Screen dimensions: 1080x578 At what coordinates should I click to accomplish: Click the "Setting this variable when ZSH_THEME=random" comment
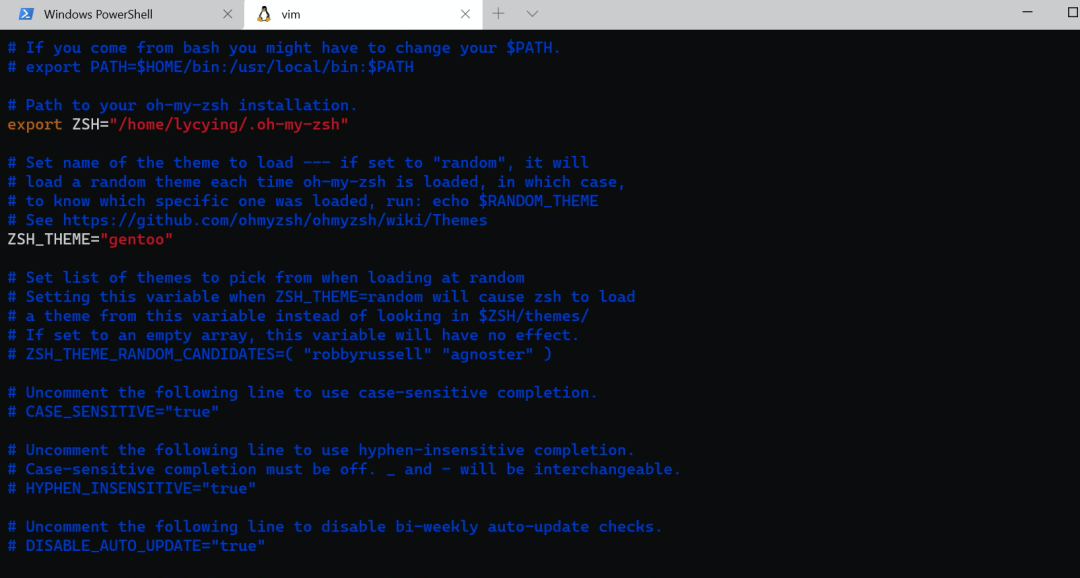click(321, 297)
